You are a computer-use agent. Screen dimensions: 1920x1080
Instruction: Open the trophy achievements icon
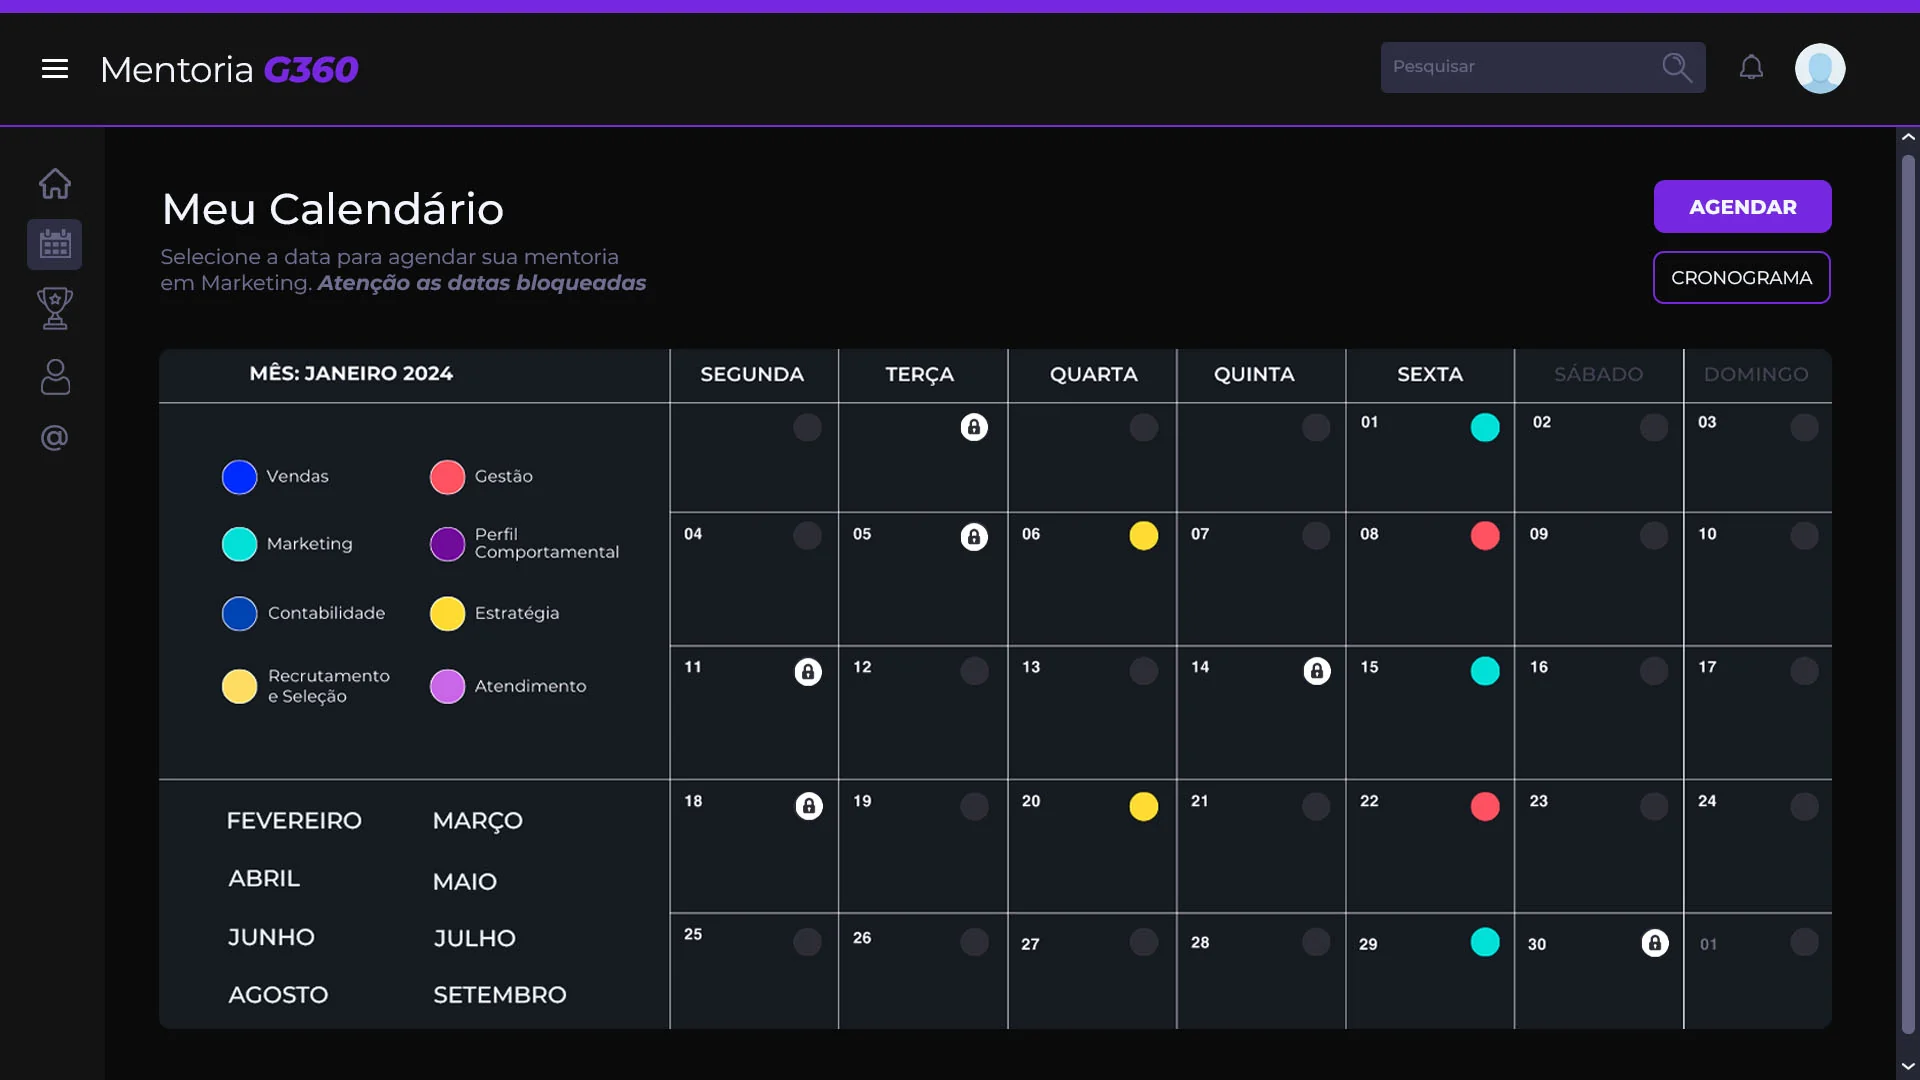(x=55, y=308)
